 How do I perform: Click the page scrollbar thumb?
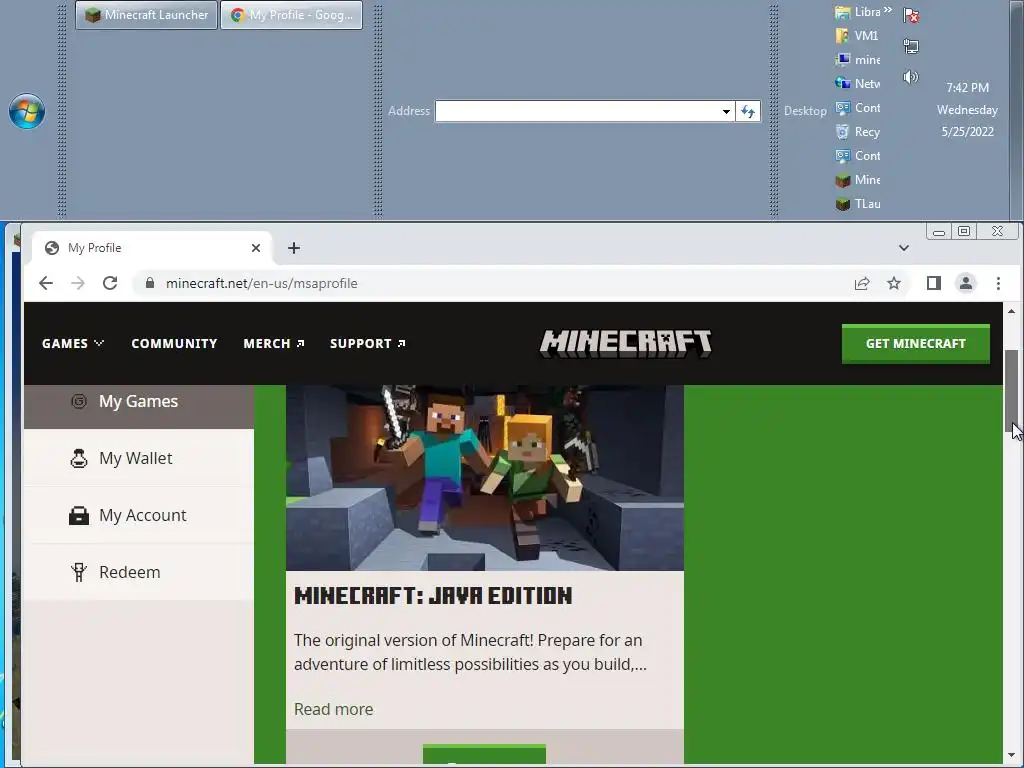click(1012, 391)
